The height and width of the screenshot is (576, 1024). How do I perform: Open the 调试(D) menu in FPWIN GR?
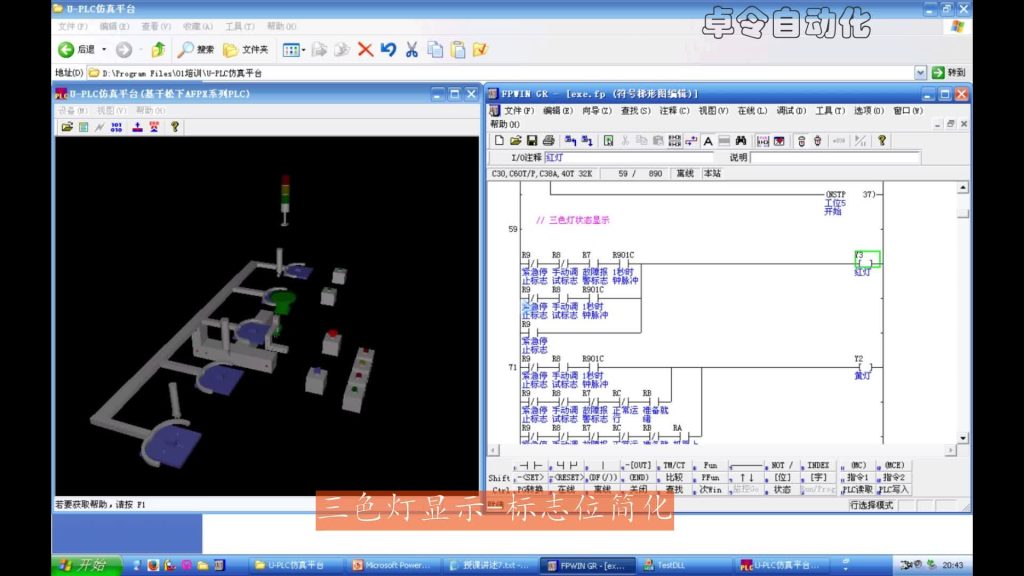click(791, 111)
